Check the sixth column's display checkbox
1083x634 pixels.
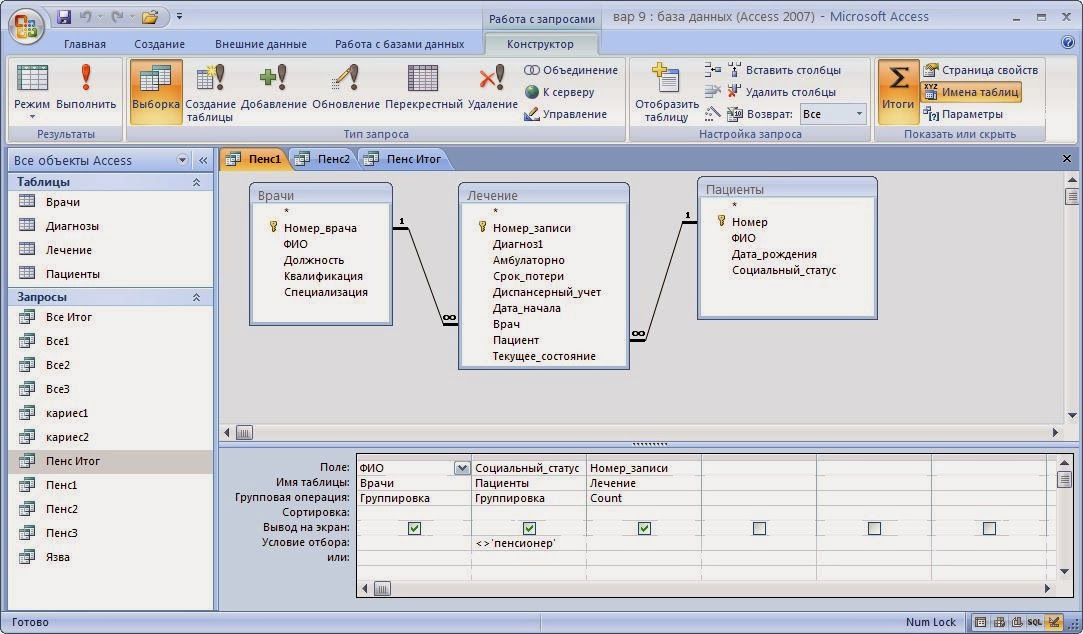[x=989, y=528]
